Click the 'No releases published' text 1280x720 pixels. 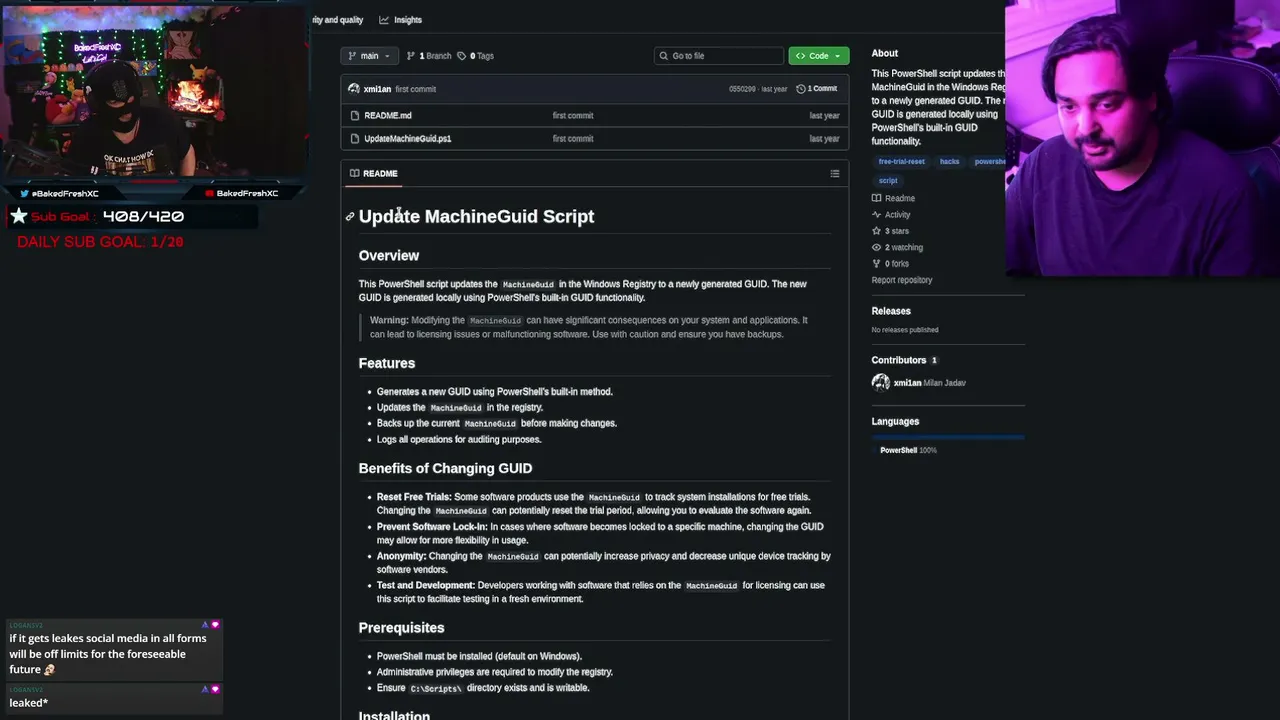pyautogui.click(x=905, y=330)
